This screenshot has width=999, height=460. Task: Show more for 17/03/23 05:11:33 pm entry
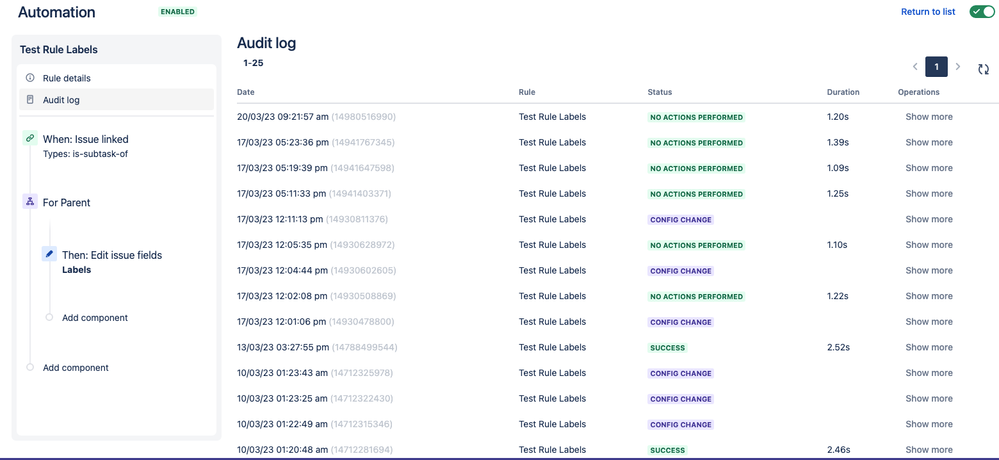tap(929, 193)
